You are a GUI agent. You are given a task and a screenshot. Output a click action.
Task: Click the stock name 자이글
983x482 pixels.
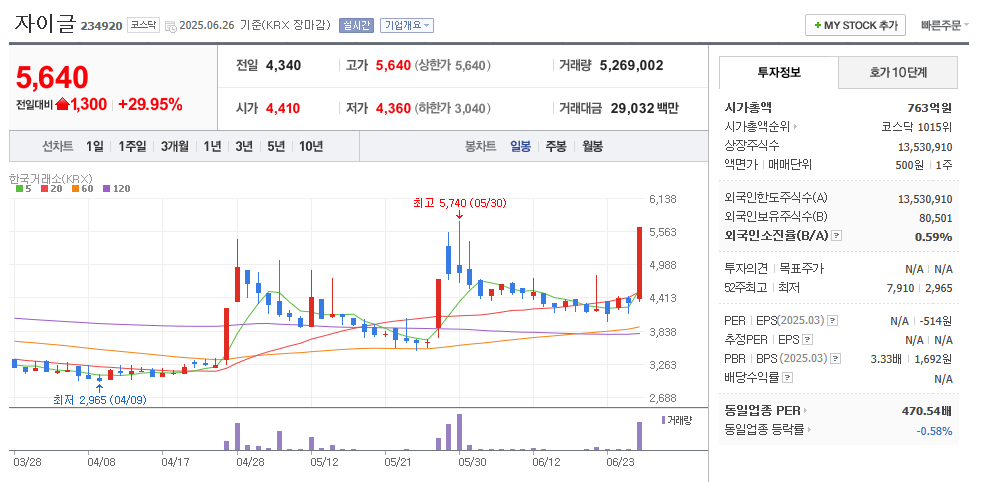pyautogui.click(x=45, y=24)
